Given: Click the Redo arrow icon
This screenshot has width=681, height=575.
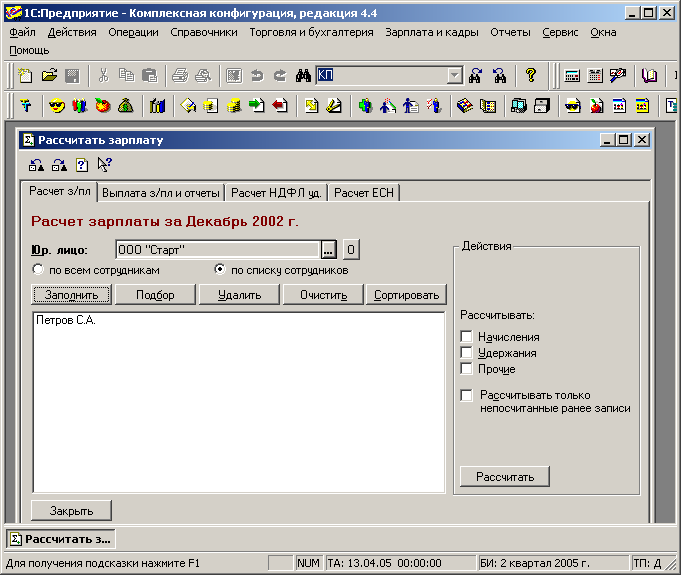Looking at the screenshot, I should (280, 76).
